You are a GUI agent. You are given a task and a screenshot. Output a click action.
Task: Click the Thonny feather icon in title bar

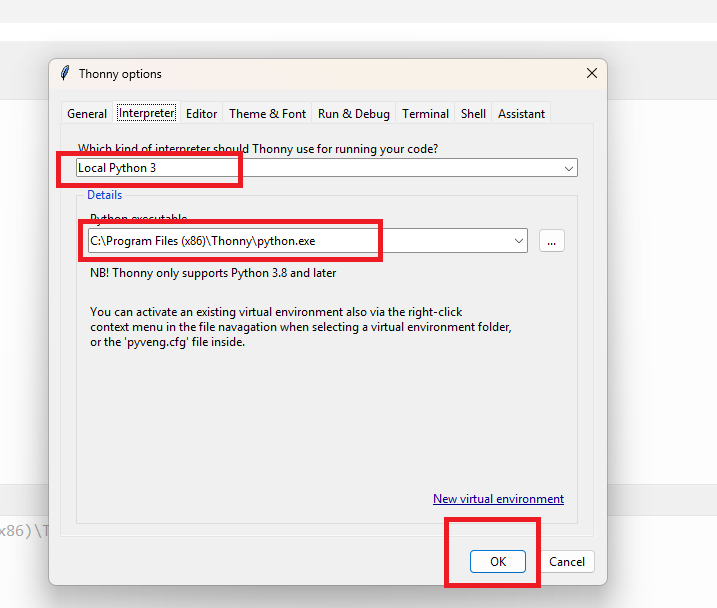[65, 73]
